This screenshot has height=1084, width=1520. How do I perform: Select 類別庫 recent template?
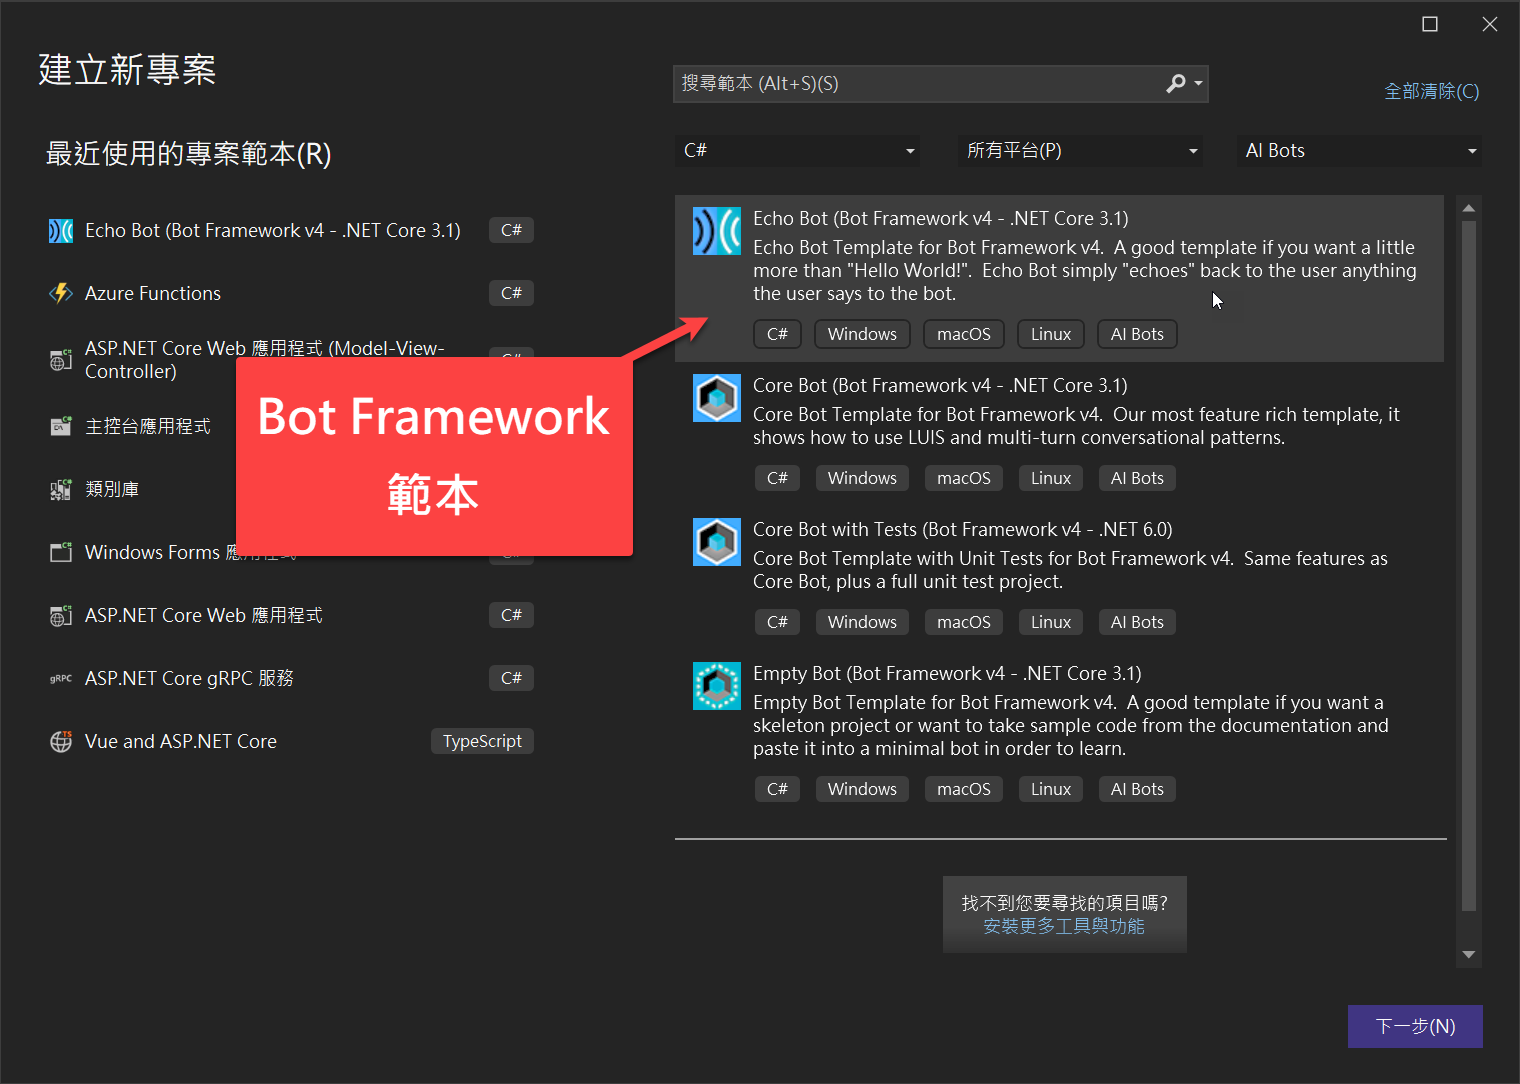(112, 490)
